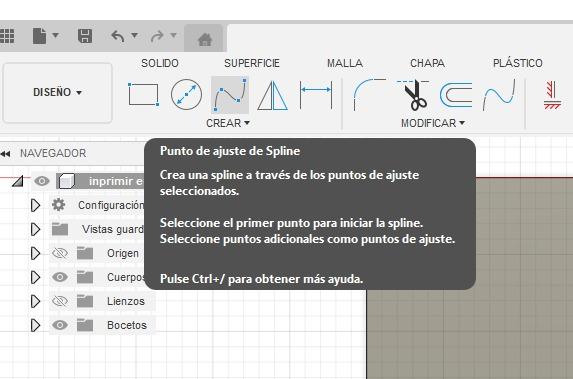Select the Bocetos tree item
This screenshot has width=573, height=379.
click(127, 325)
